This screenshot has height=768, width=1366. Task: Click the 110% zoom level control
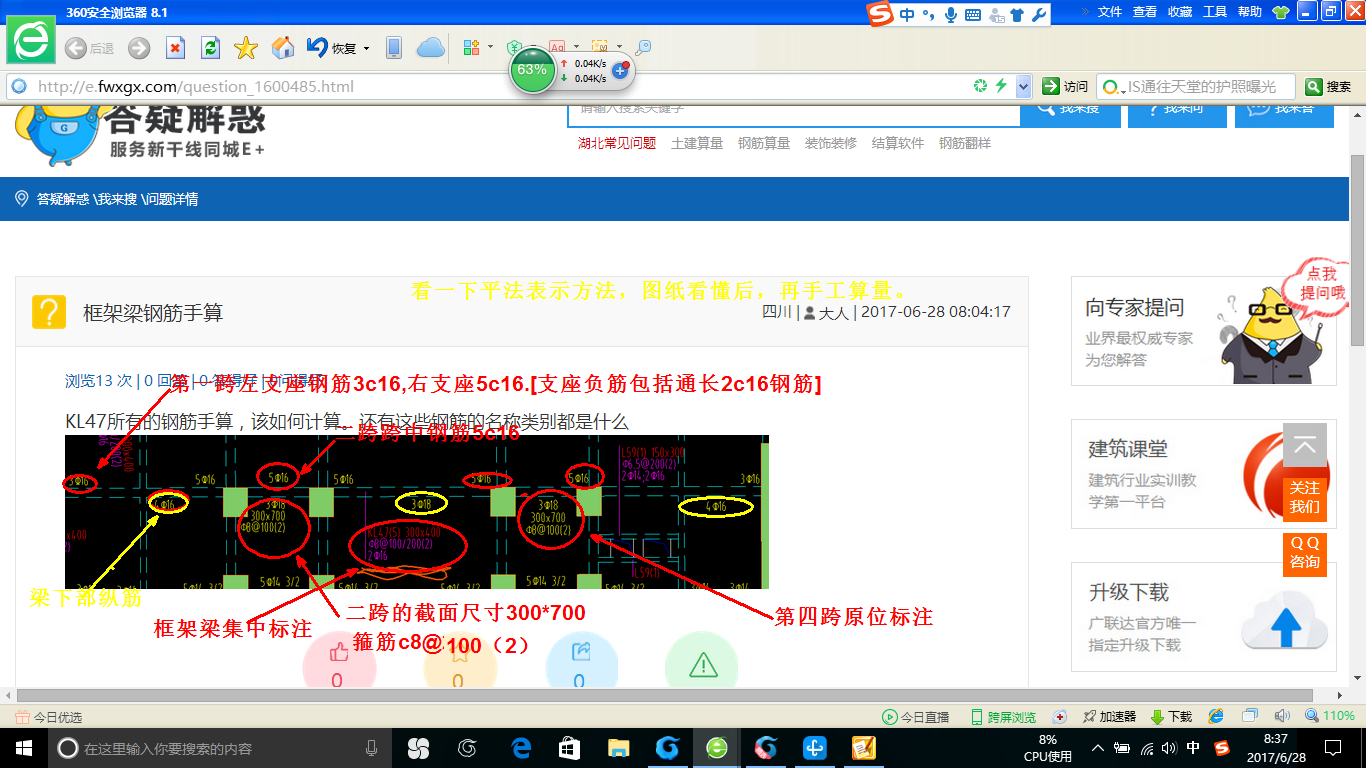point(1330,716)
